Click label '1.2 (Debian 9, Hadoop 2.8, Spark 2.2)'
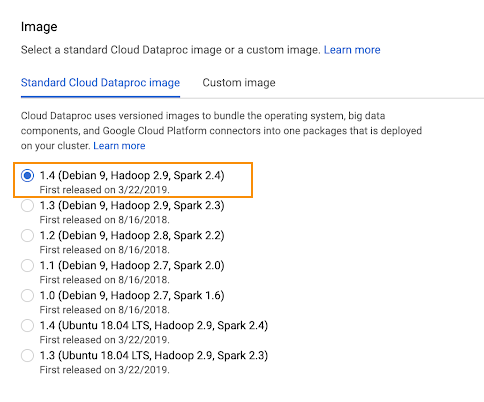Screen dimensions: 484x402 point(132,235)
